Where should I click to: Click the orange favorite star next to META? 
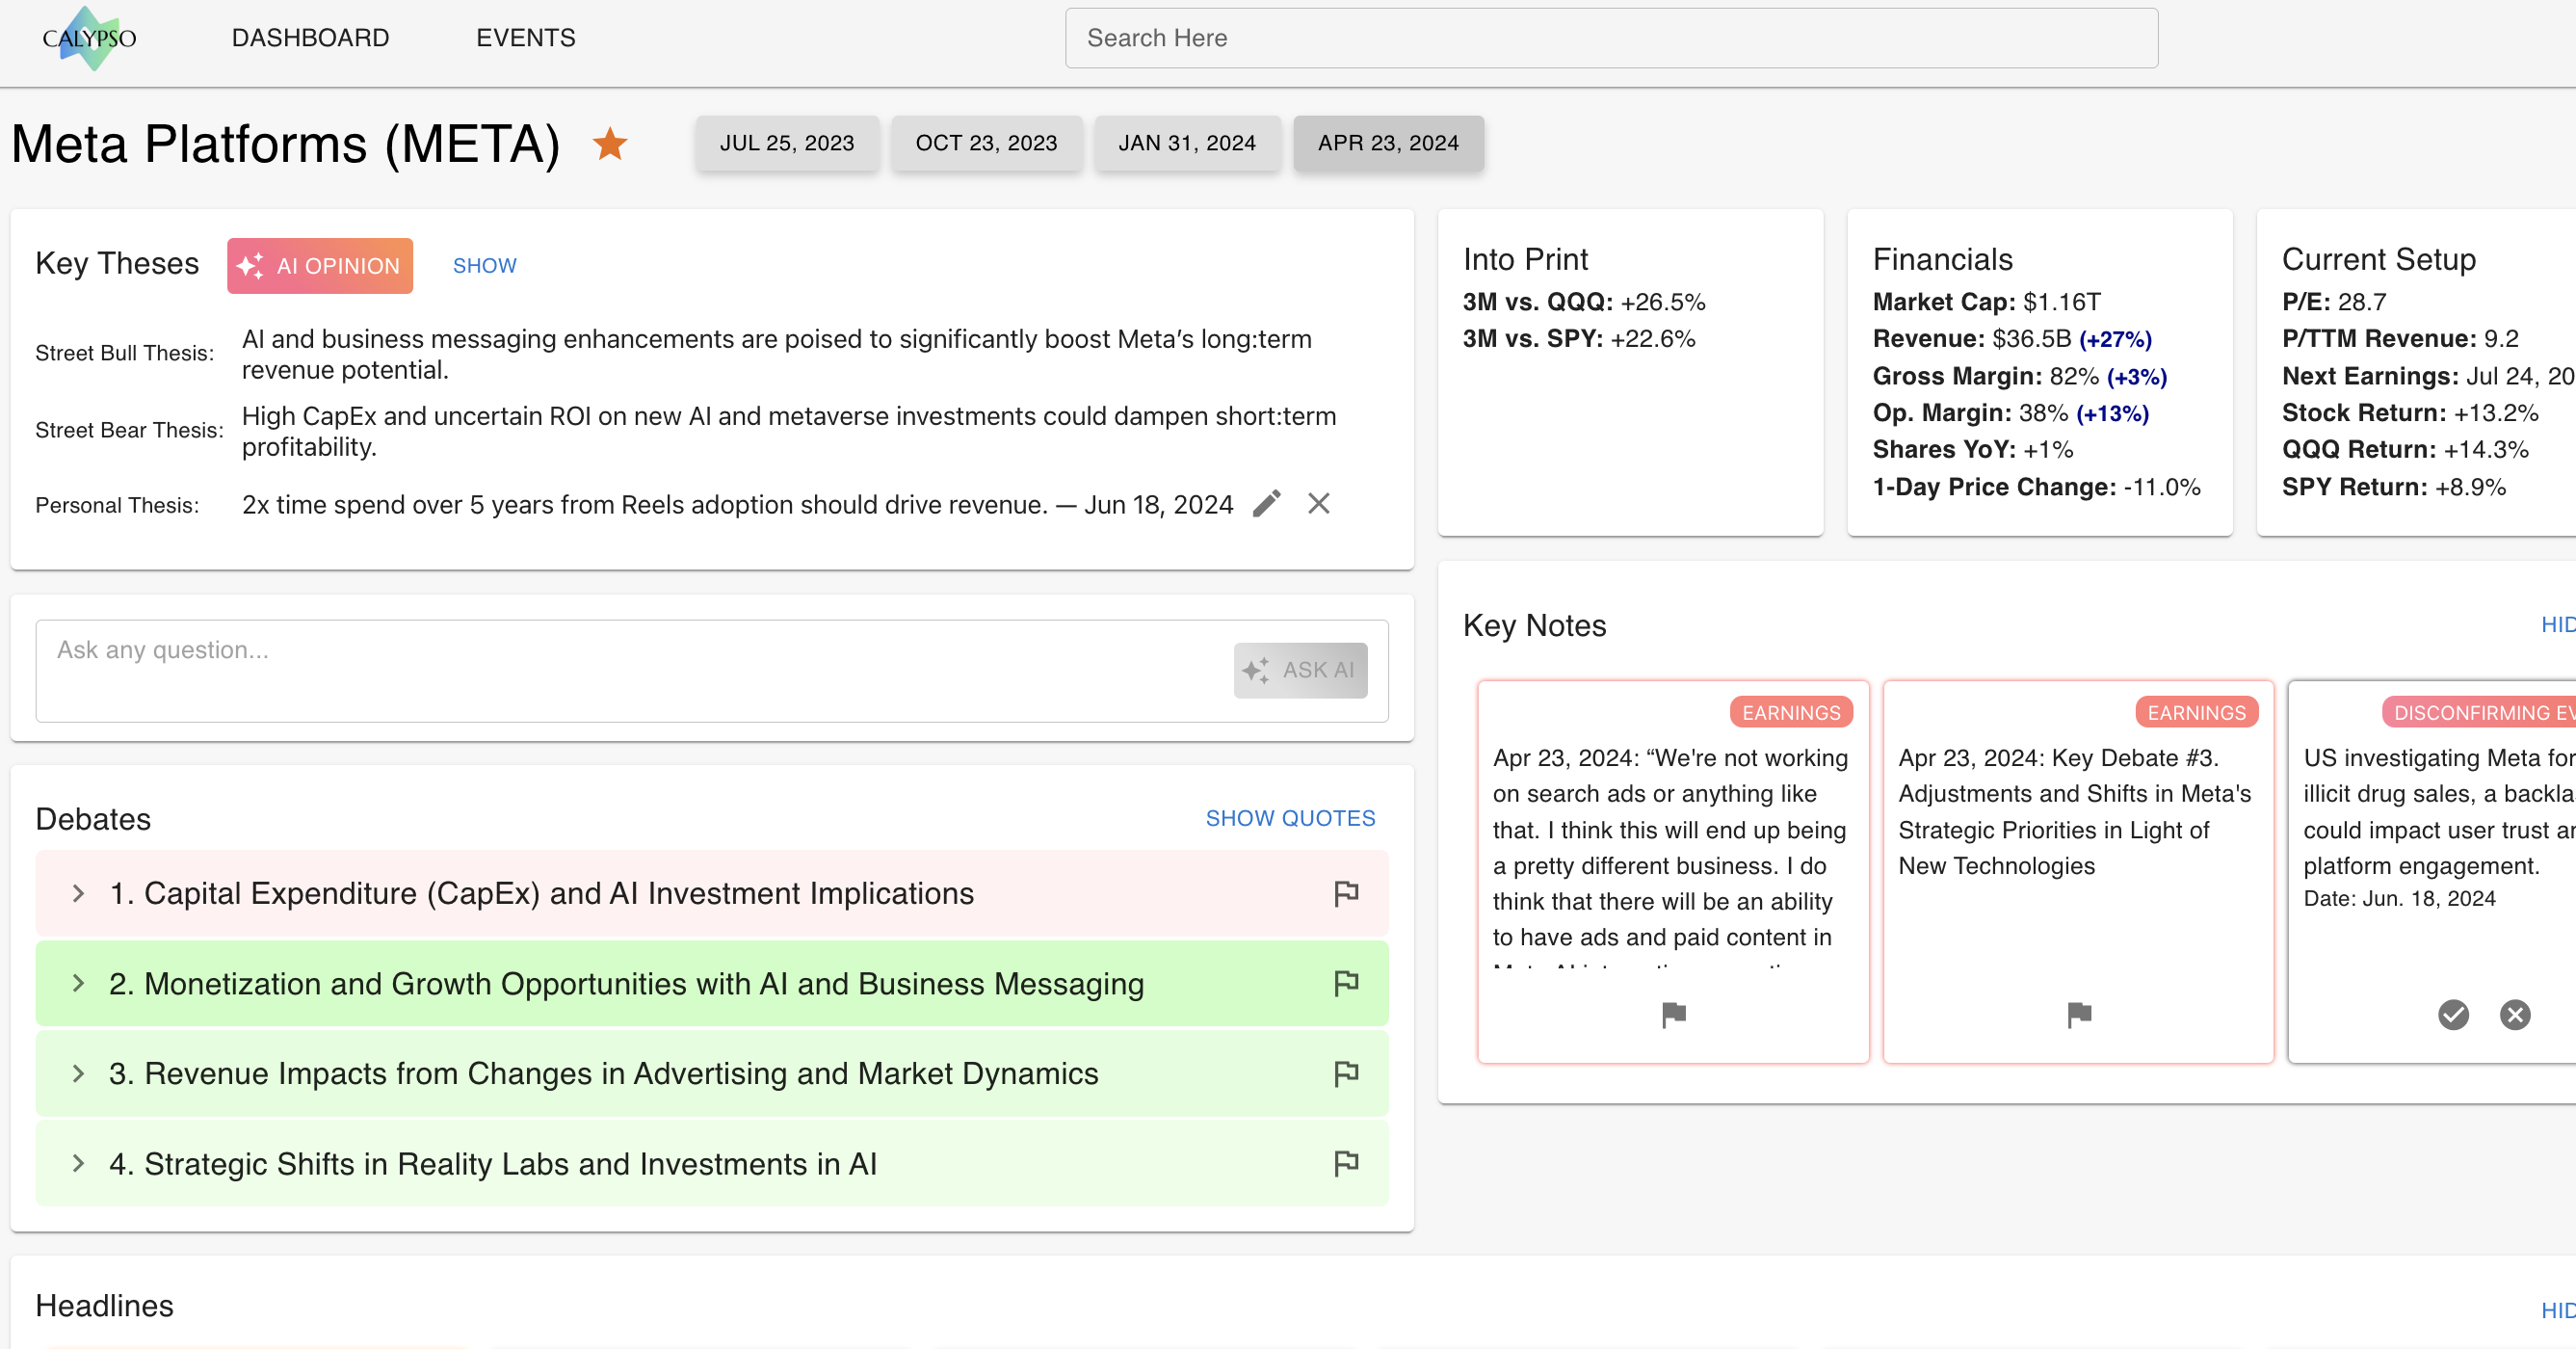[x=609, y=144]
